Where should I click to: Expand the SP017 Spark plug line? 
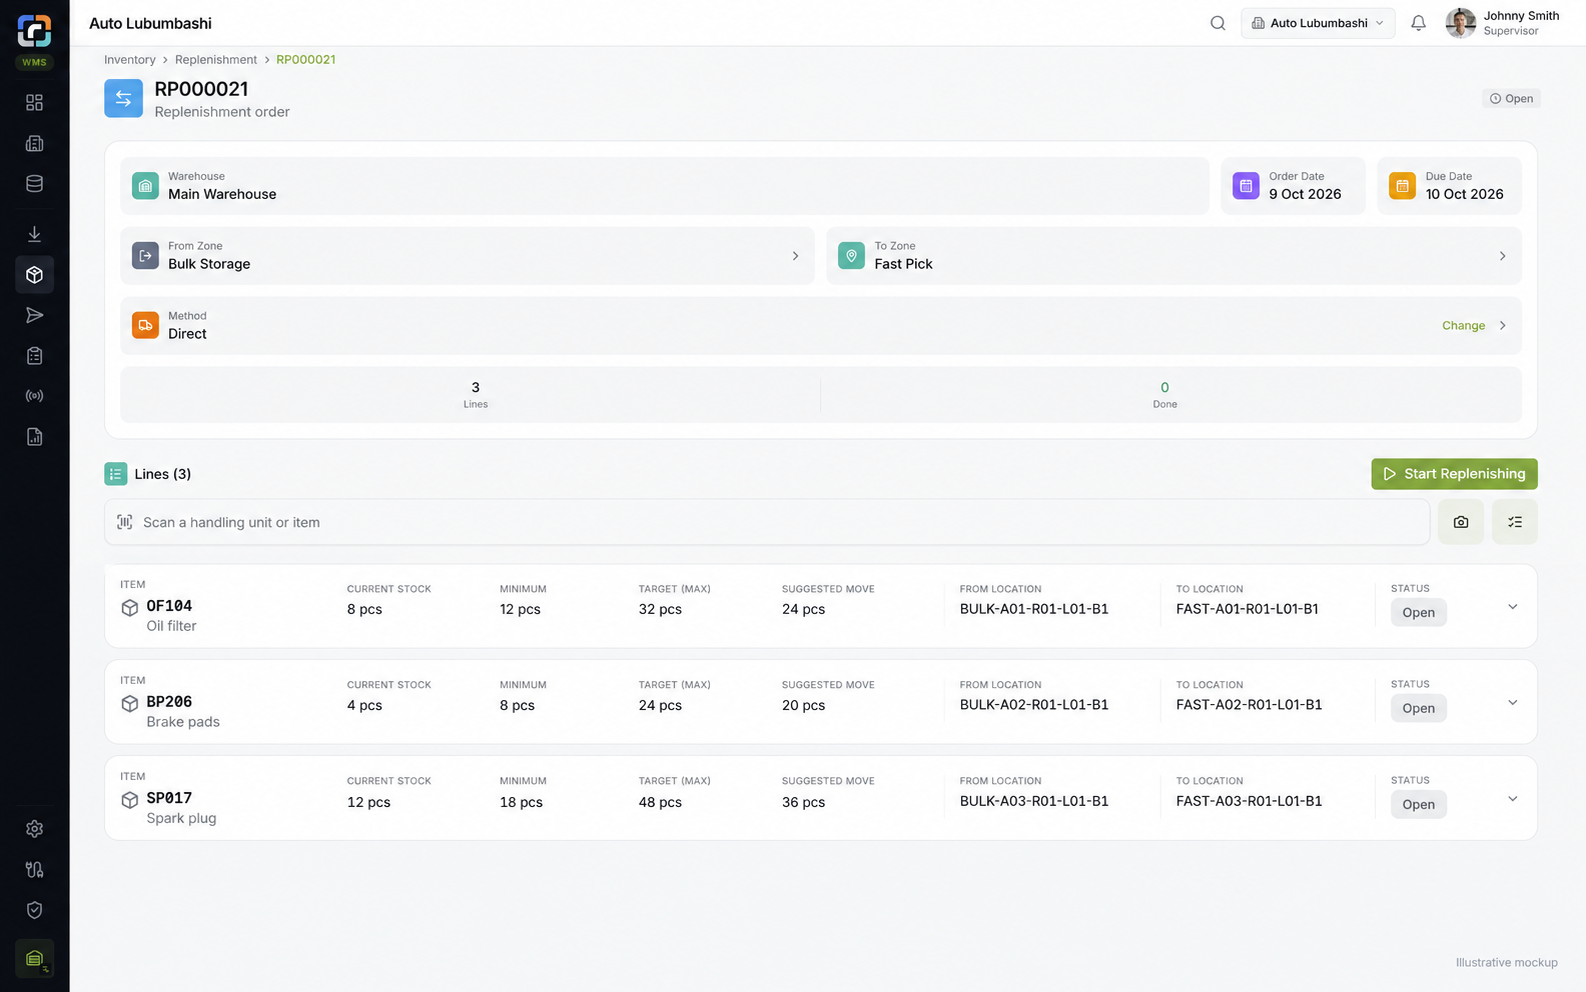click(1513, 799)
